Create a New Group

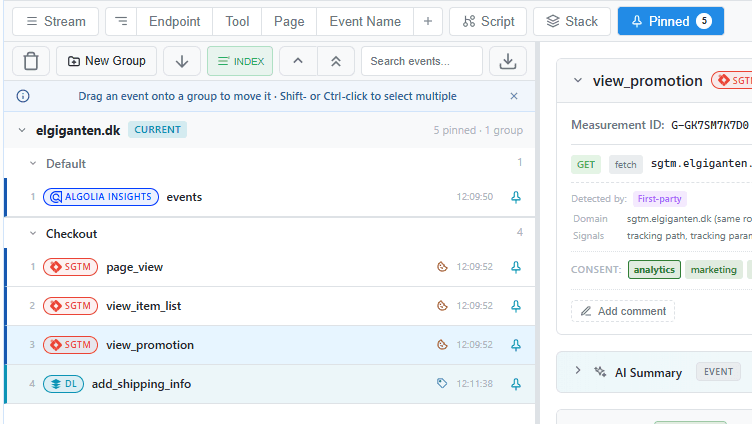coord(106,61)
